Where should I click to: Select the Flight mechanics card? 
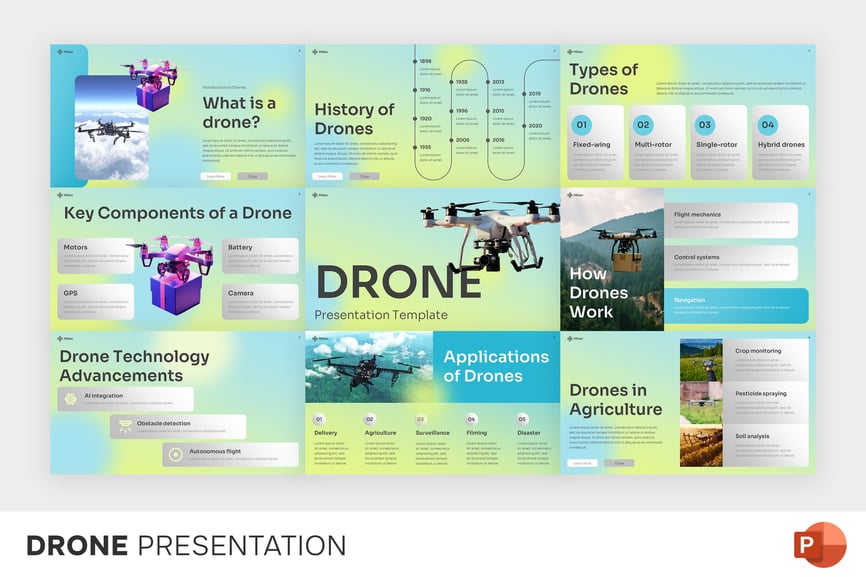[731, 220]
